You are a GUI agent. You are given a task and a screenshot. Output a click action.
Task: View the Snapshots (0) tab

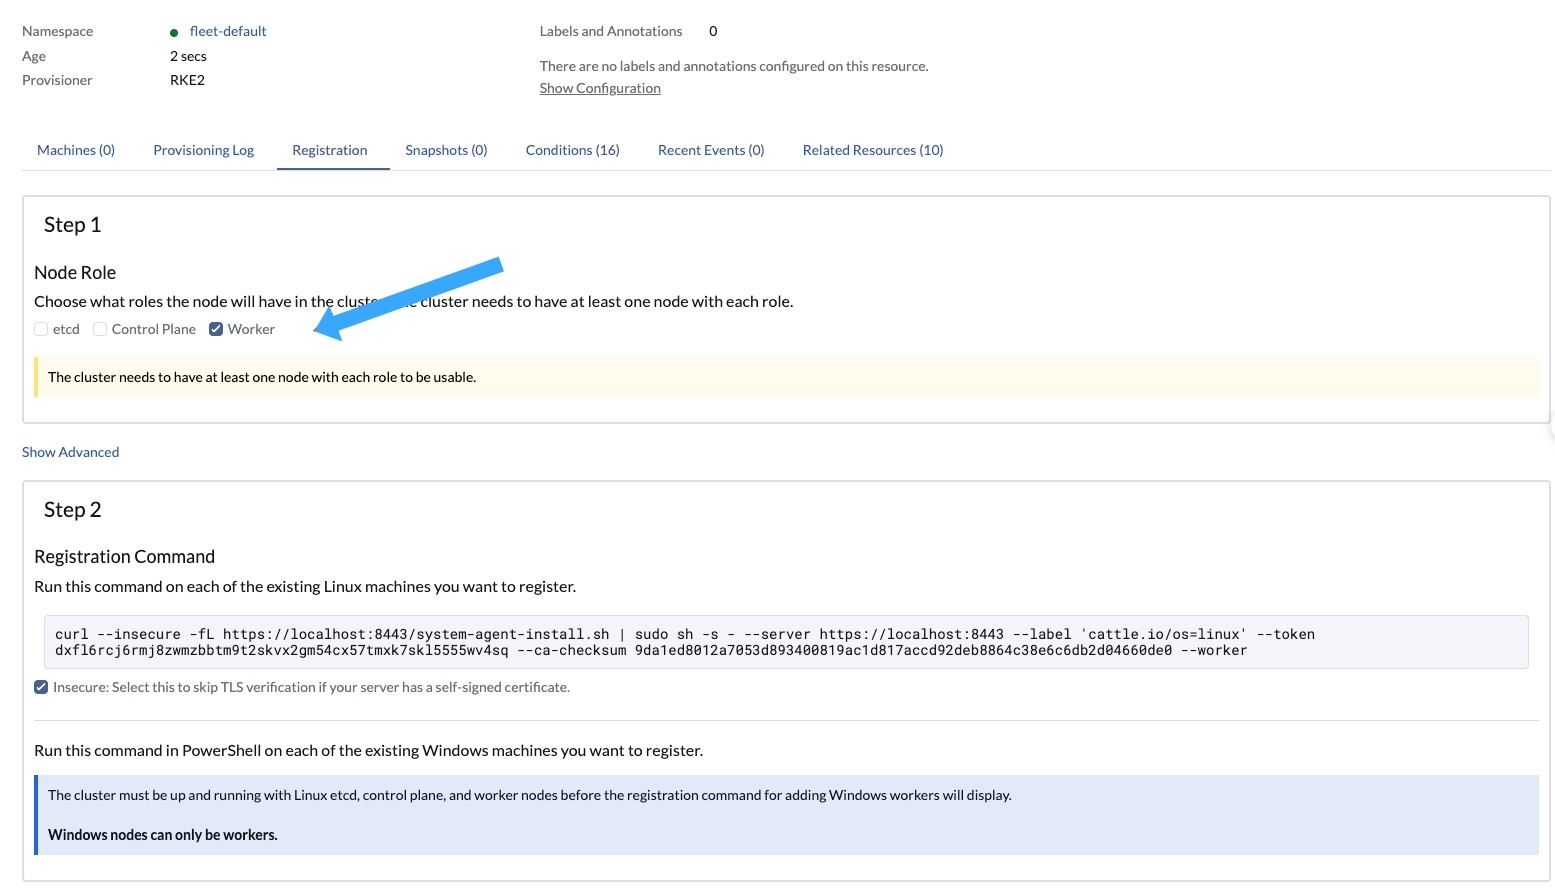446,149
